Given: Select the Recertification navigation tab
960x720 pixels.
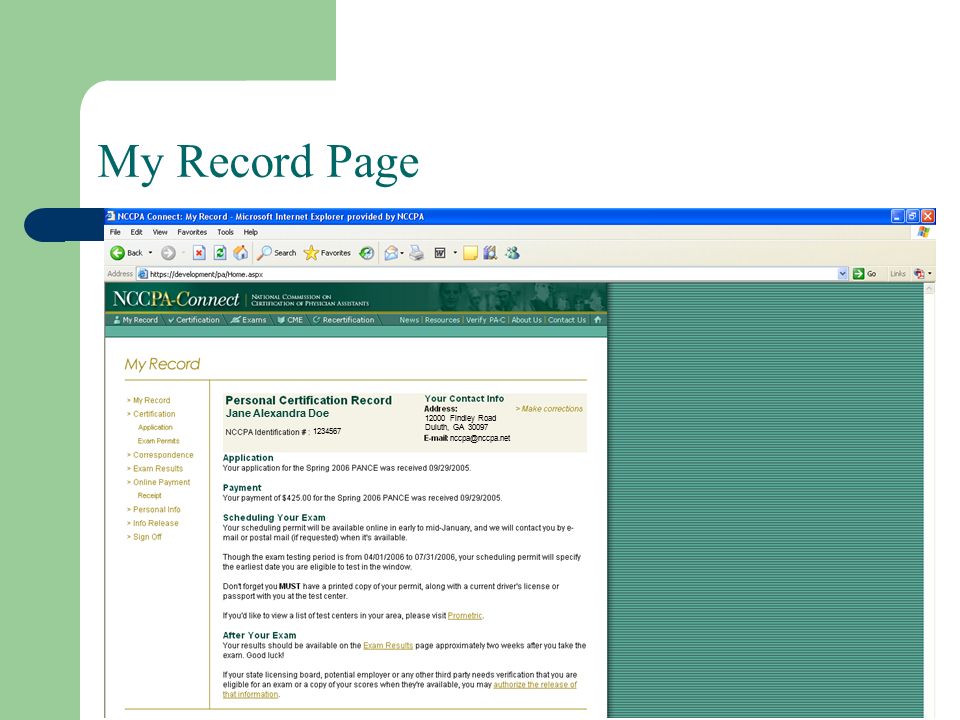Looking at the screenshot, I should coord(343,320).
